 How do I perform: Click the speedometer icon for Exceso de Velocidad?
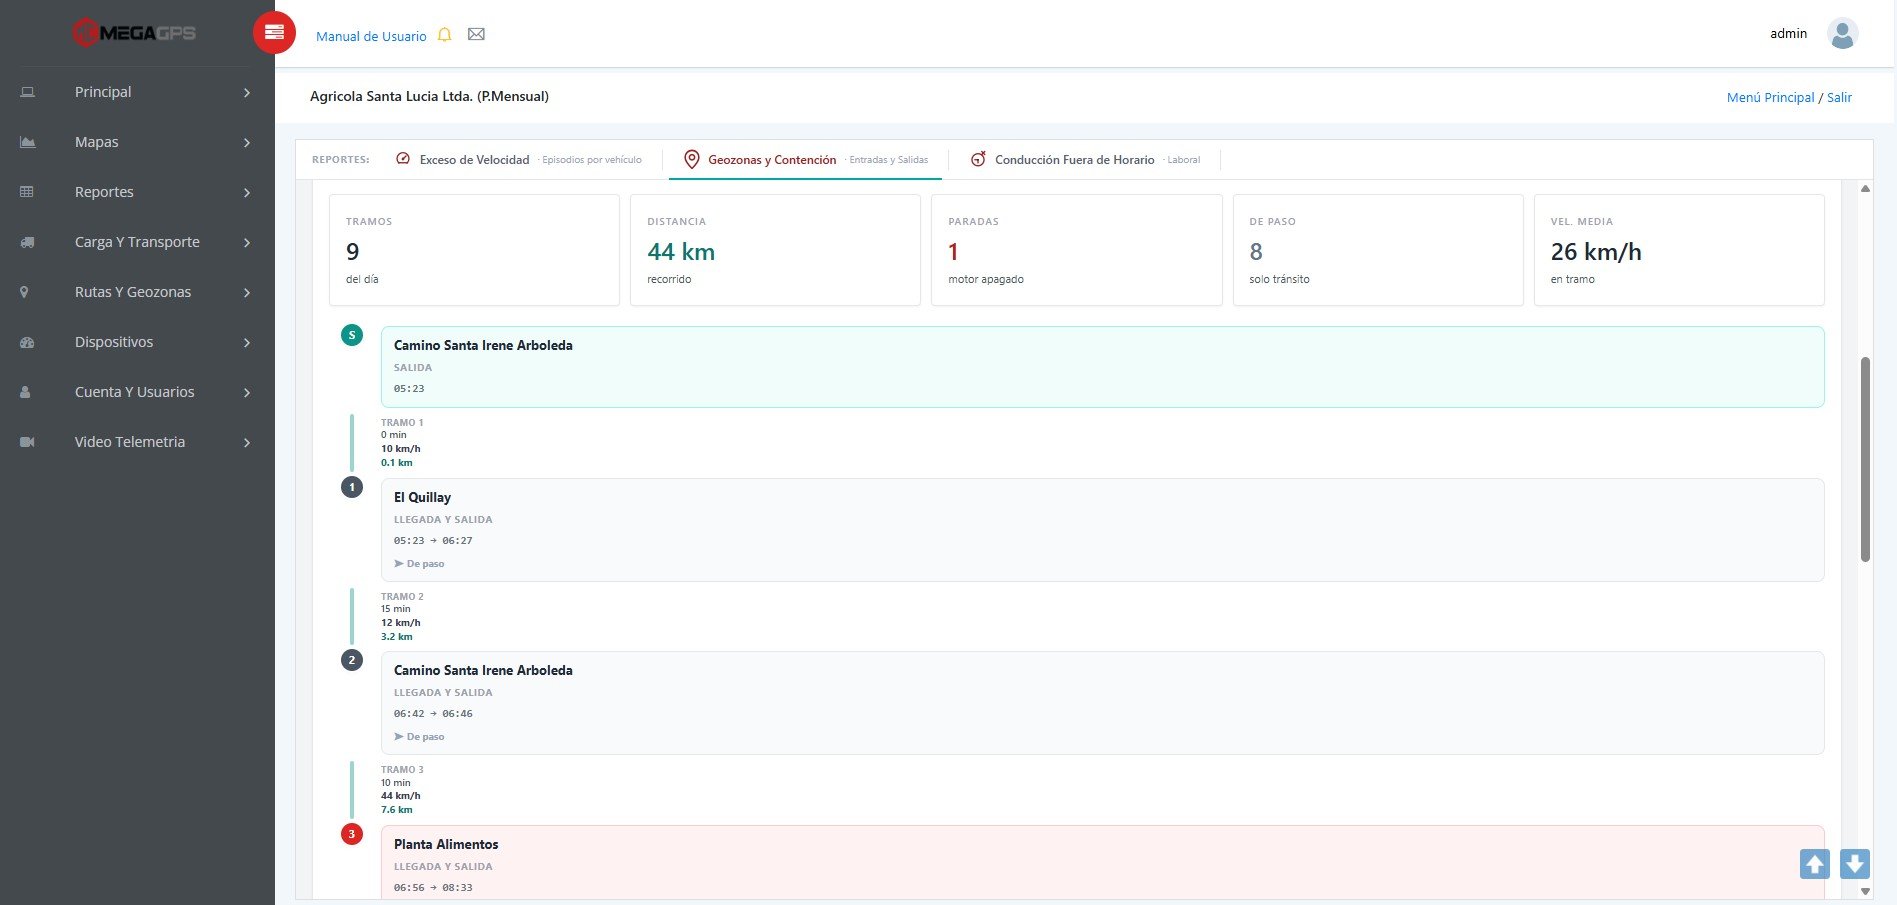tap(403, 159)
